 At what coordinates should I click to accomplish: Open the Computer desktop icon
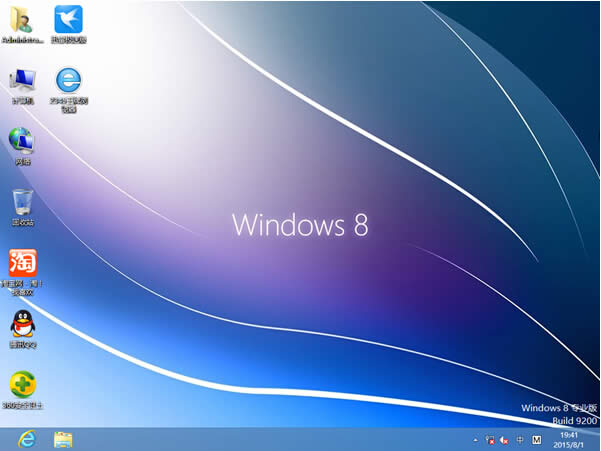click(x=21, y=82)
